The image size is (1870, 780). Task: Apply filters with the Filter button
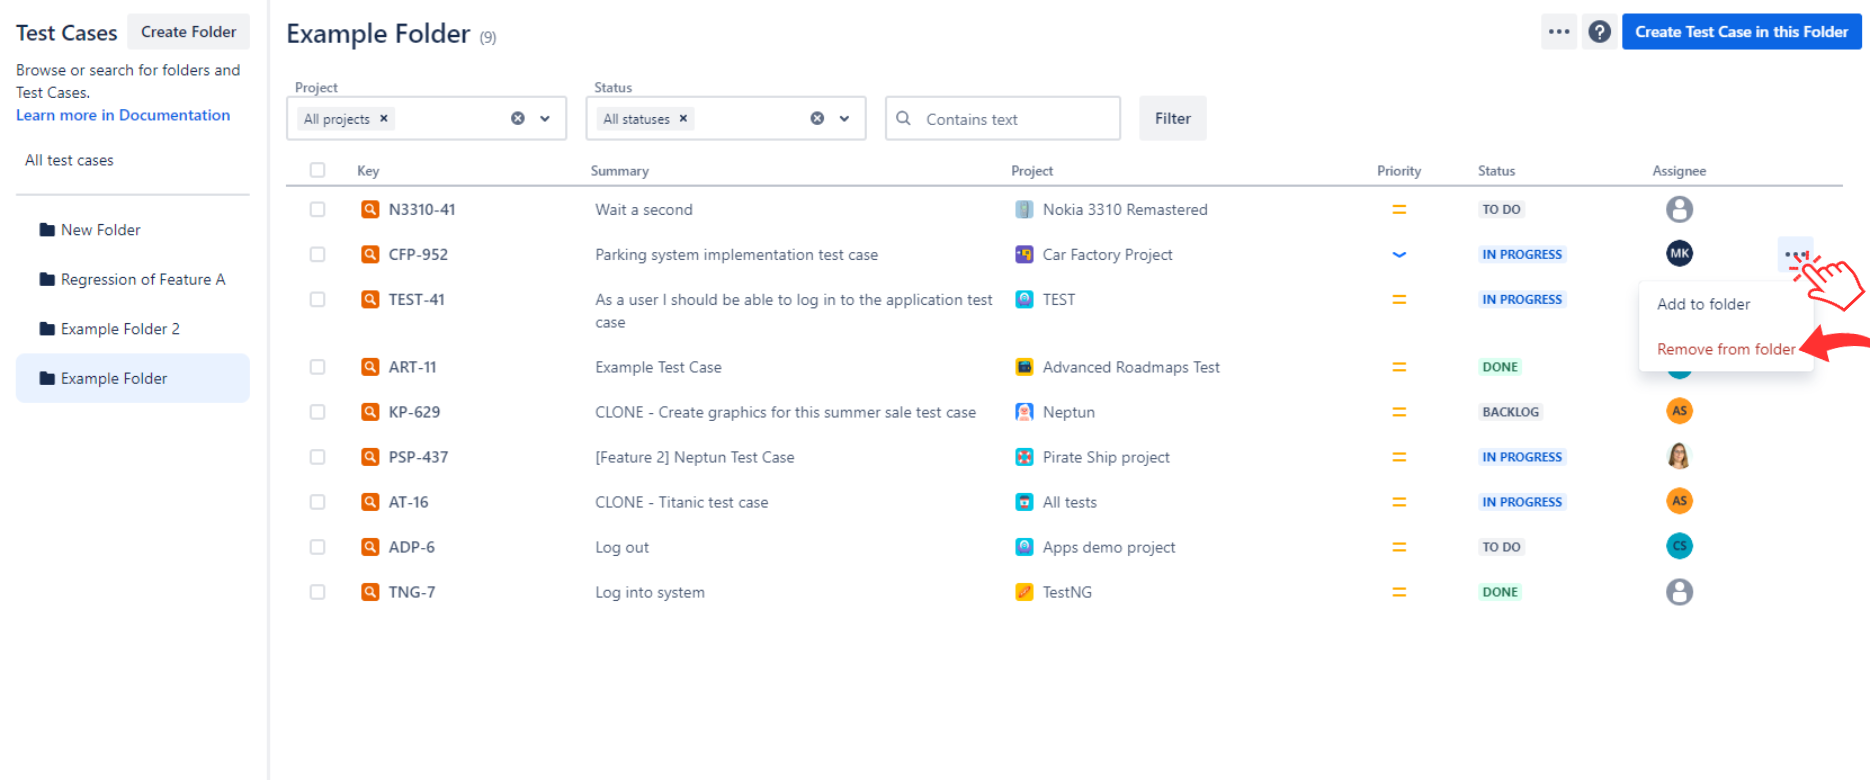click(1172, 118)
